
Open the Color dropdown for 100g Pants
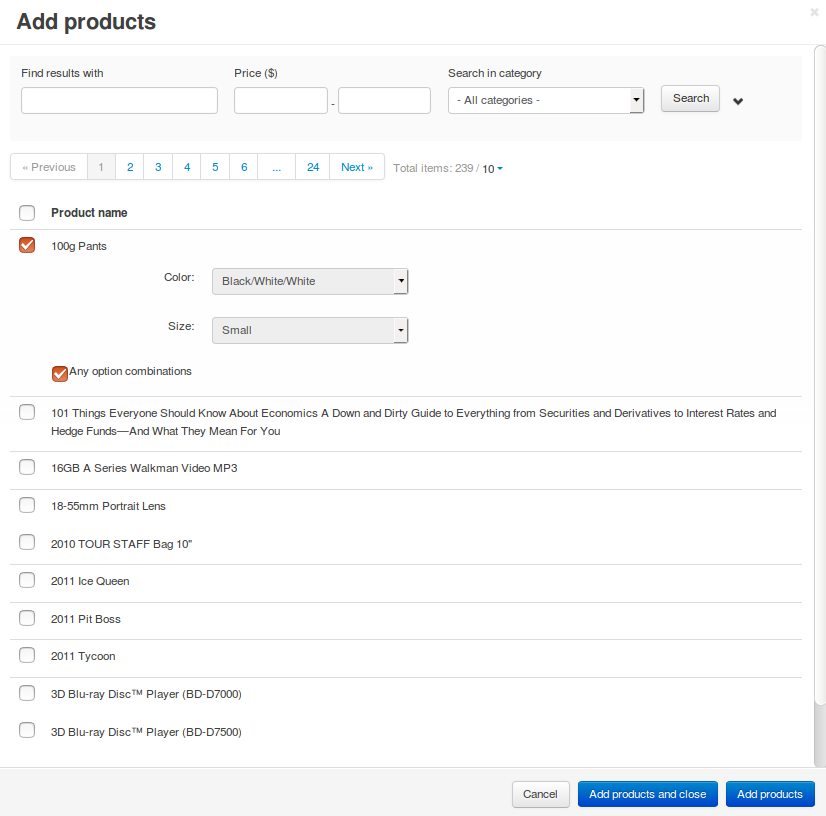coord(310,281)
